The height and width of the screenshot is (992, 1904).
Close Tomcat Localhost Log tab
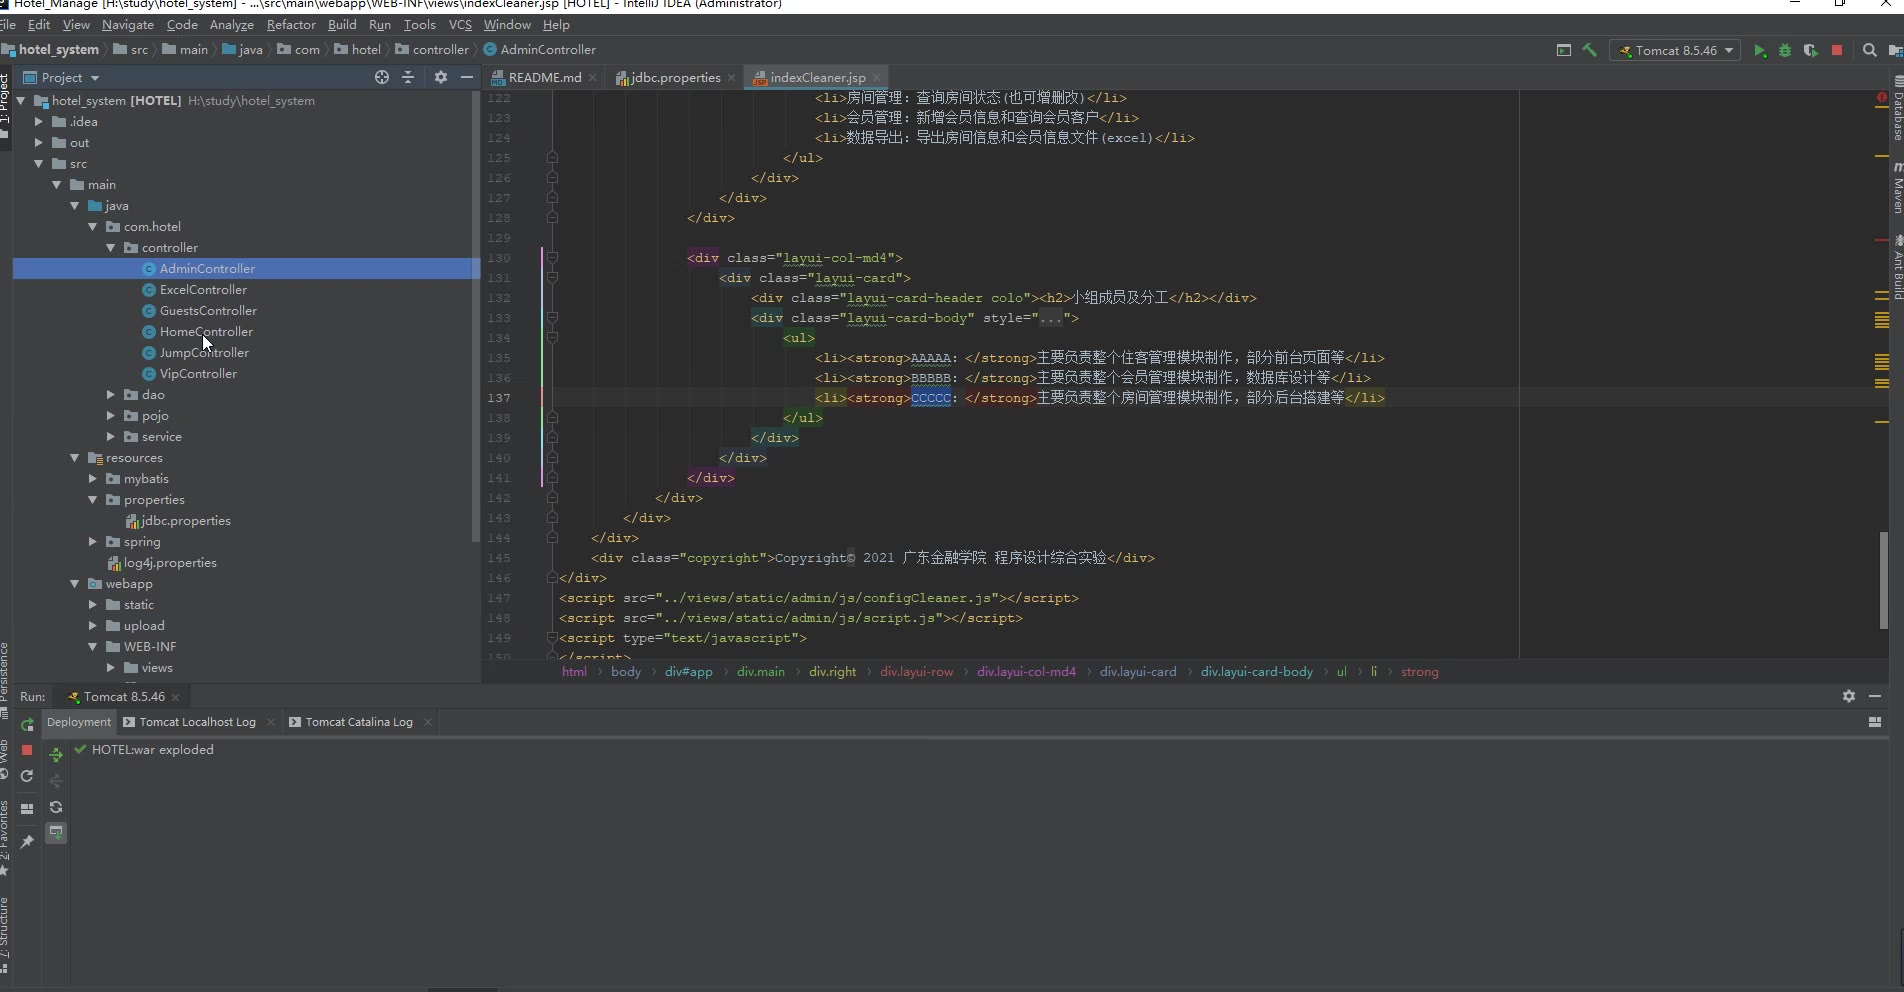coord(270,722)
